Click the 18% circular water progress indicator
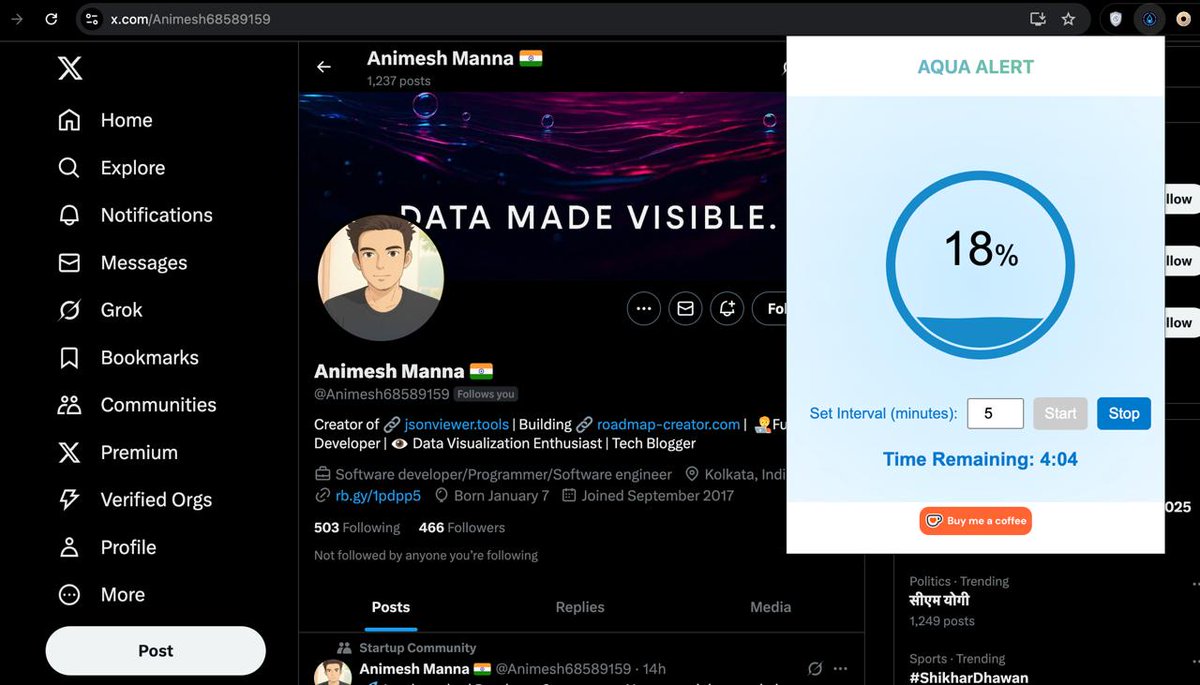1200x685 pixels. (980, 264)
